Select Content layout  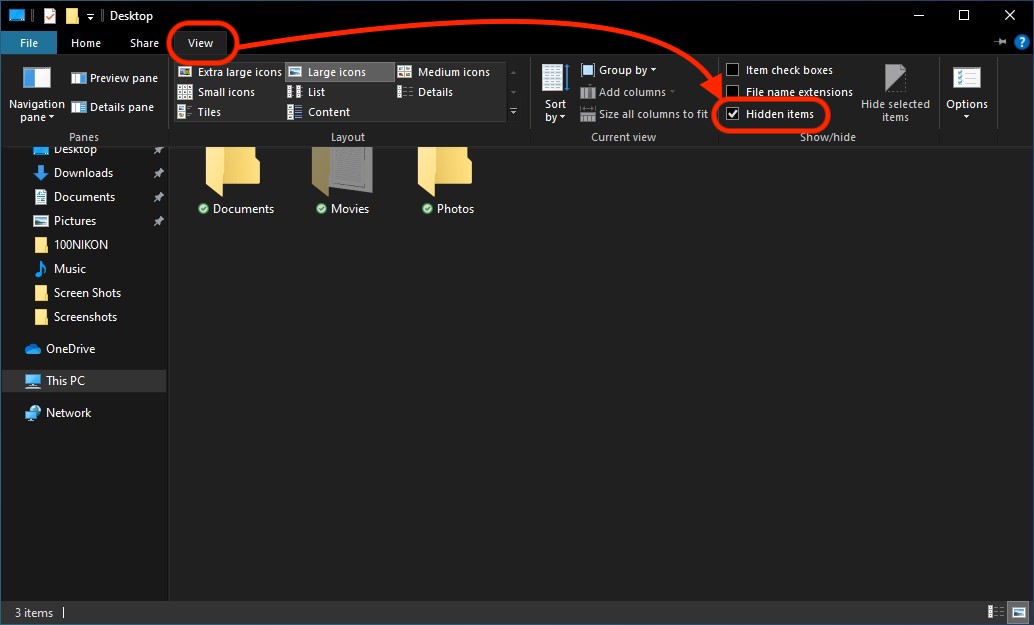[318, 112]
